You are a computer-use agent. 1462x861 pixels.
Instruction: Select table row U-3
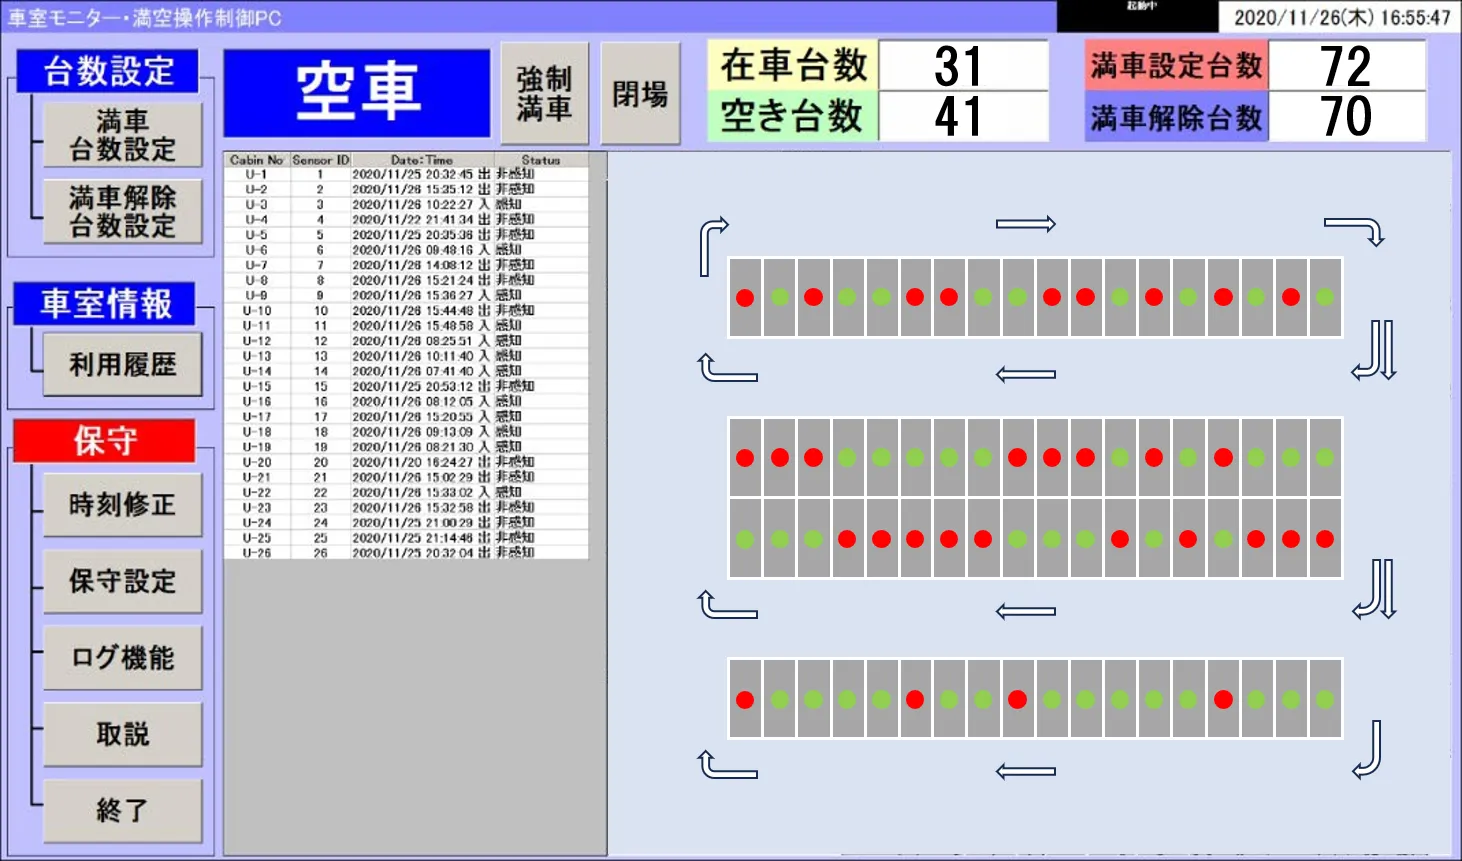coord(406,204)
